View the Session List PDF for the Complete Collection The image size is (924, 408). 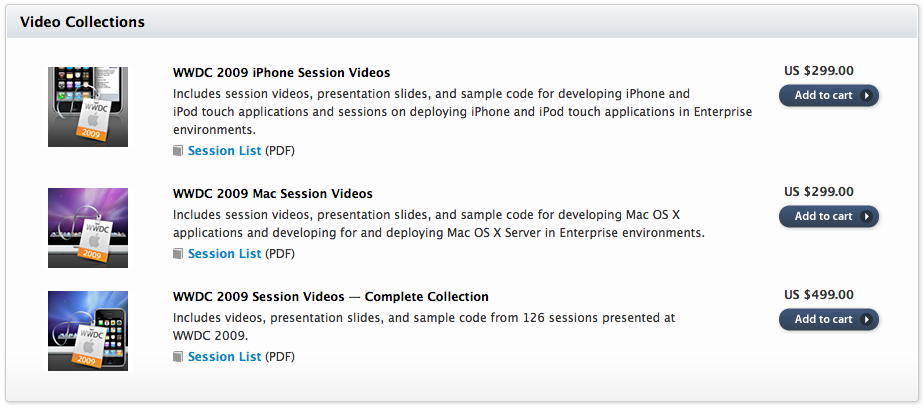pos(224,357)
